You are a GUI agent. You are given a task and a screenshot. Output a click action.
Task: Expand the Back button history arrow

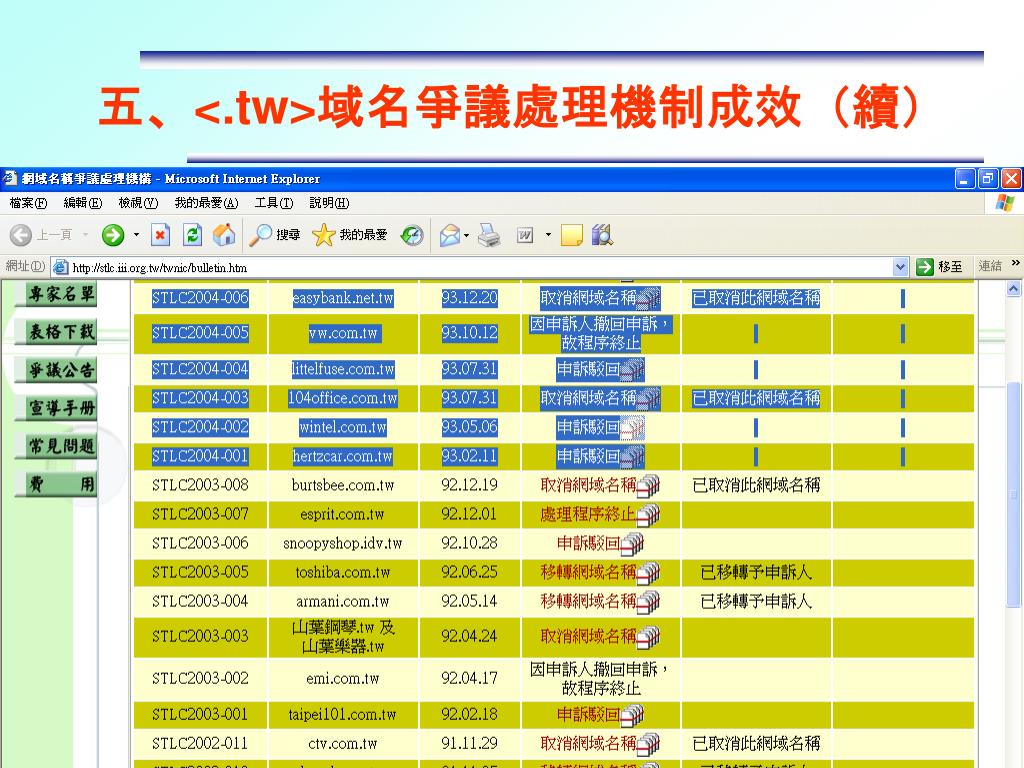click(85, 234)
